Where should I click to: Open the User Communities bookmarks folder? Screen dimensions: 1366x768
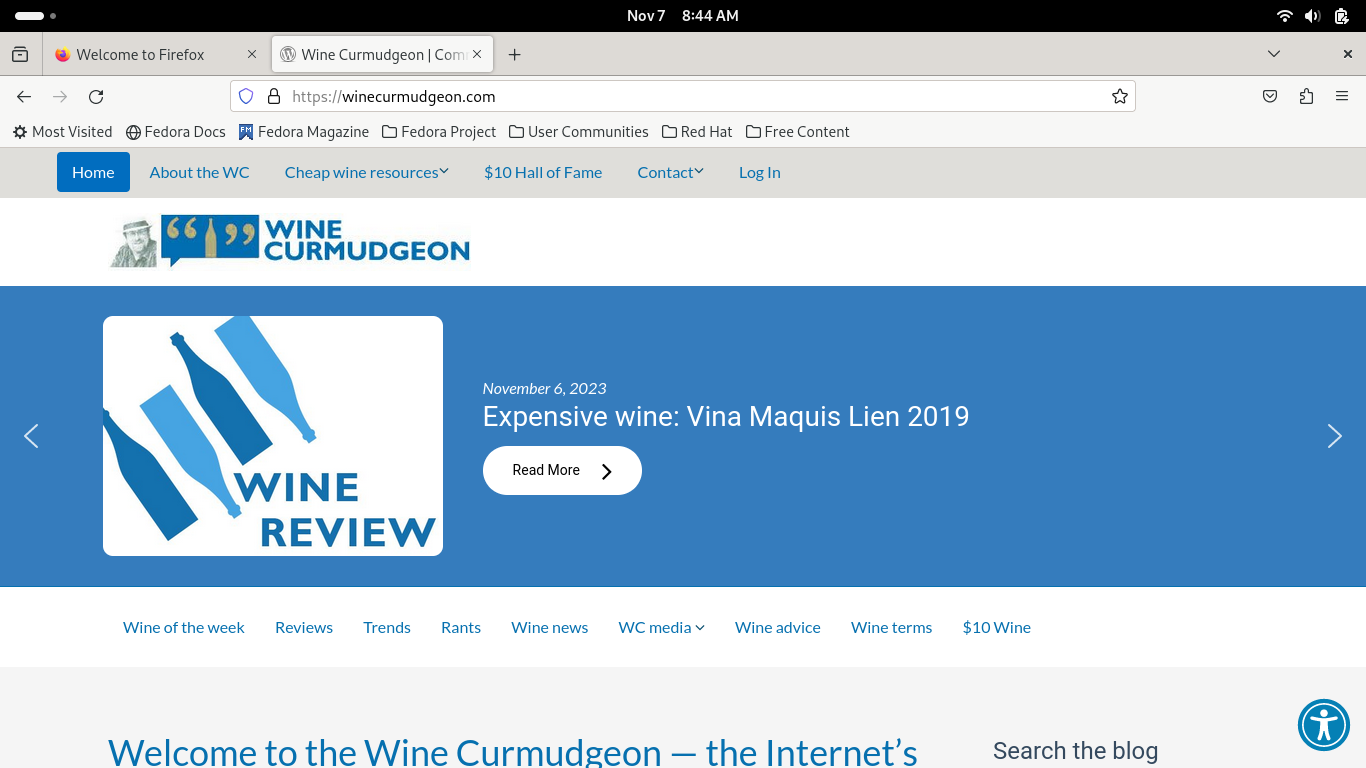click(578, 132)
